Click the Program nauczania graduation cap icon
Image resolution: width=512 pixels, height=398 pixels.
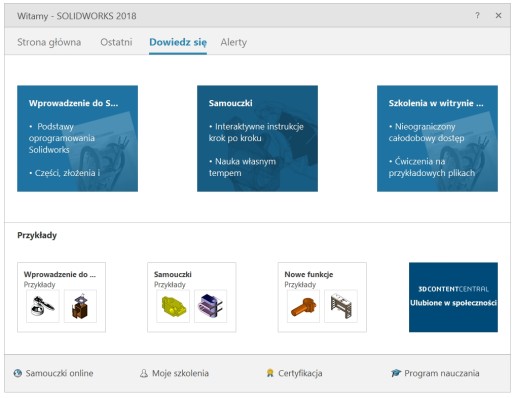396,373
